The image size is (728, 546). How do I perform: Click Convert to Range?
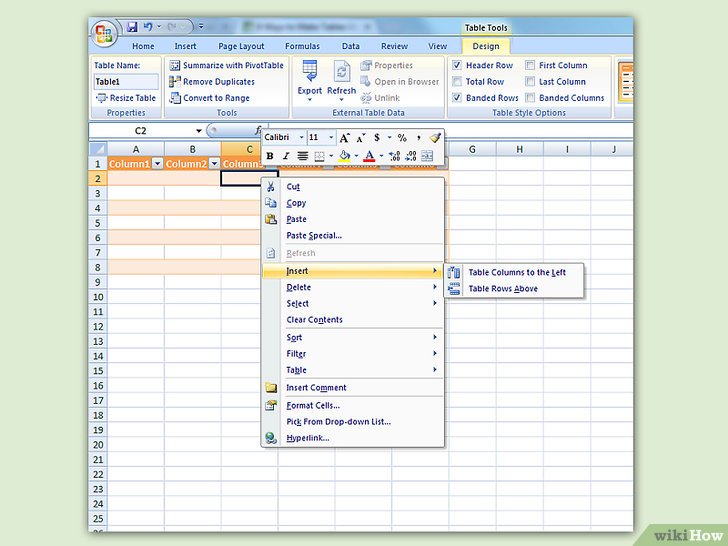point(210,98)
